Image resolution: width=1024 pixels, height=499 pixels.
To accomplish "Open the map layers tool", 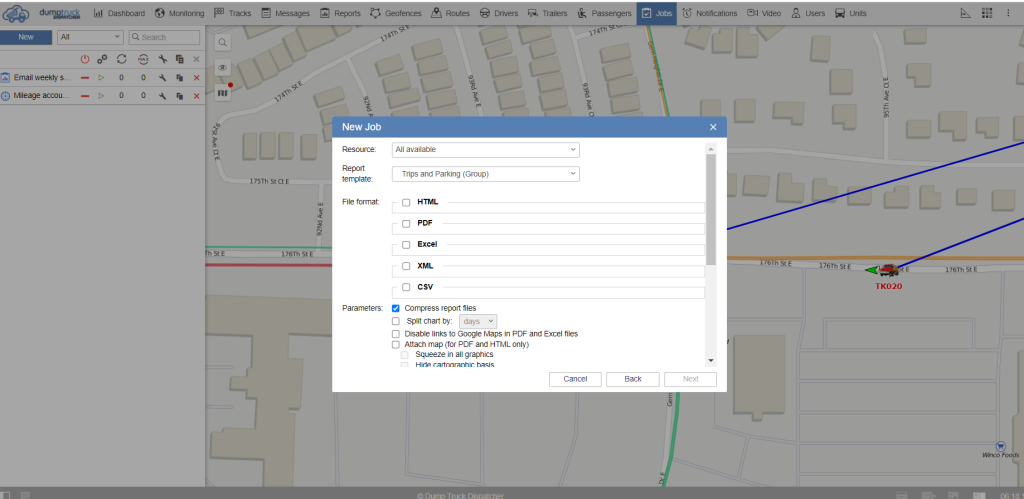I will (223, 93).
